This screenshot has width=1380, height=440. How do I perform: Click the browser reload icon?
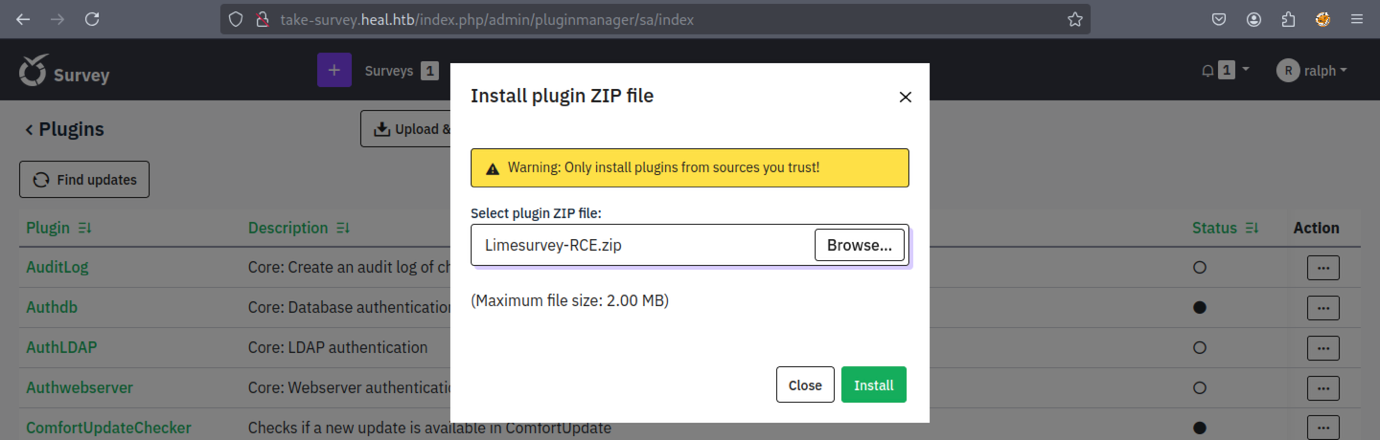coord(92,19)
